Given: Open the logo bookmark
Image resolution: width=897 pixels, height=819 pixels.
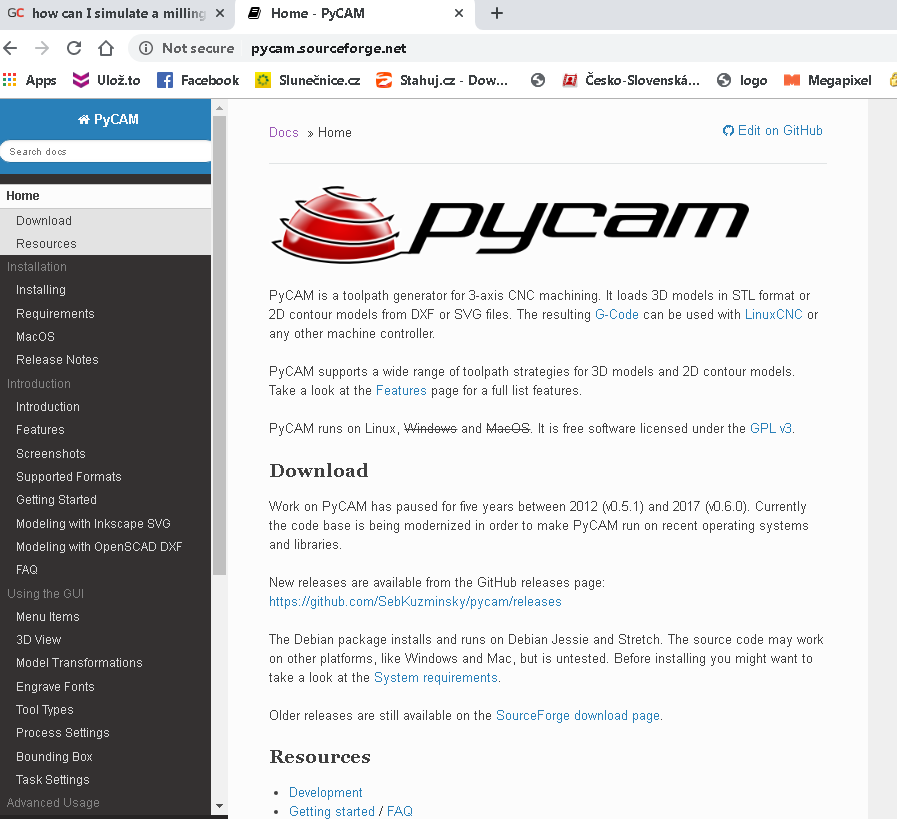Looking at the screenshot, I should point(742,81).
